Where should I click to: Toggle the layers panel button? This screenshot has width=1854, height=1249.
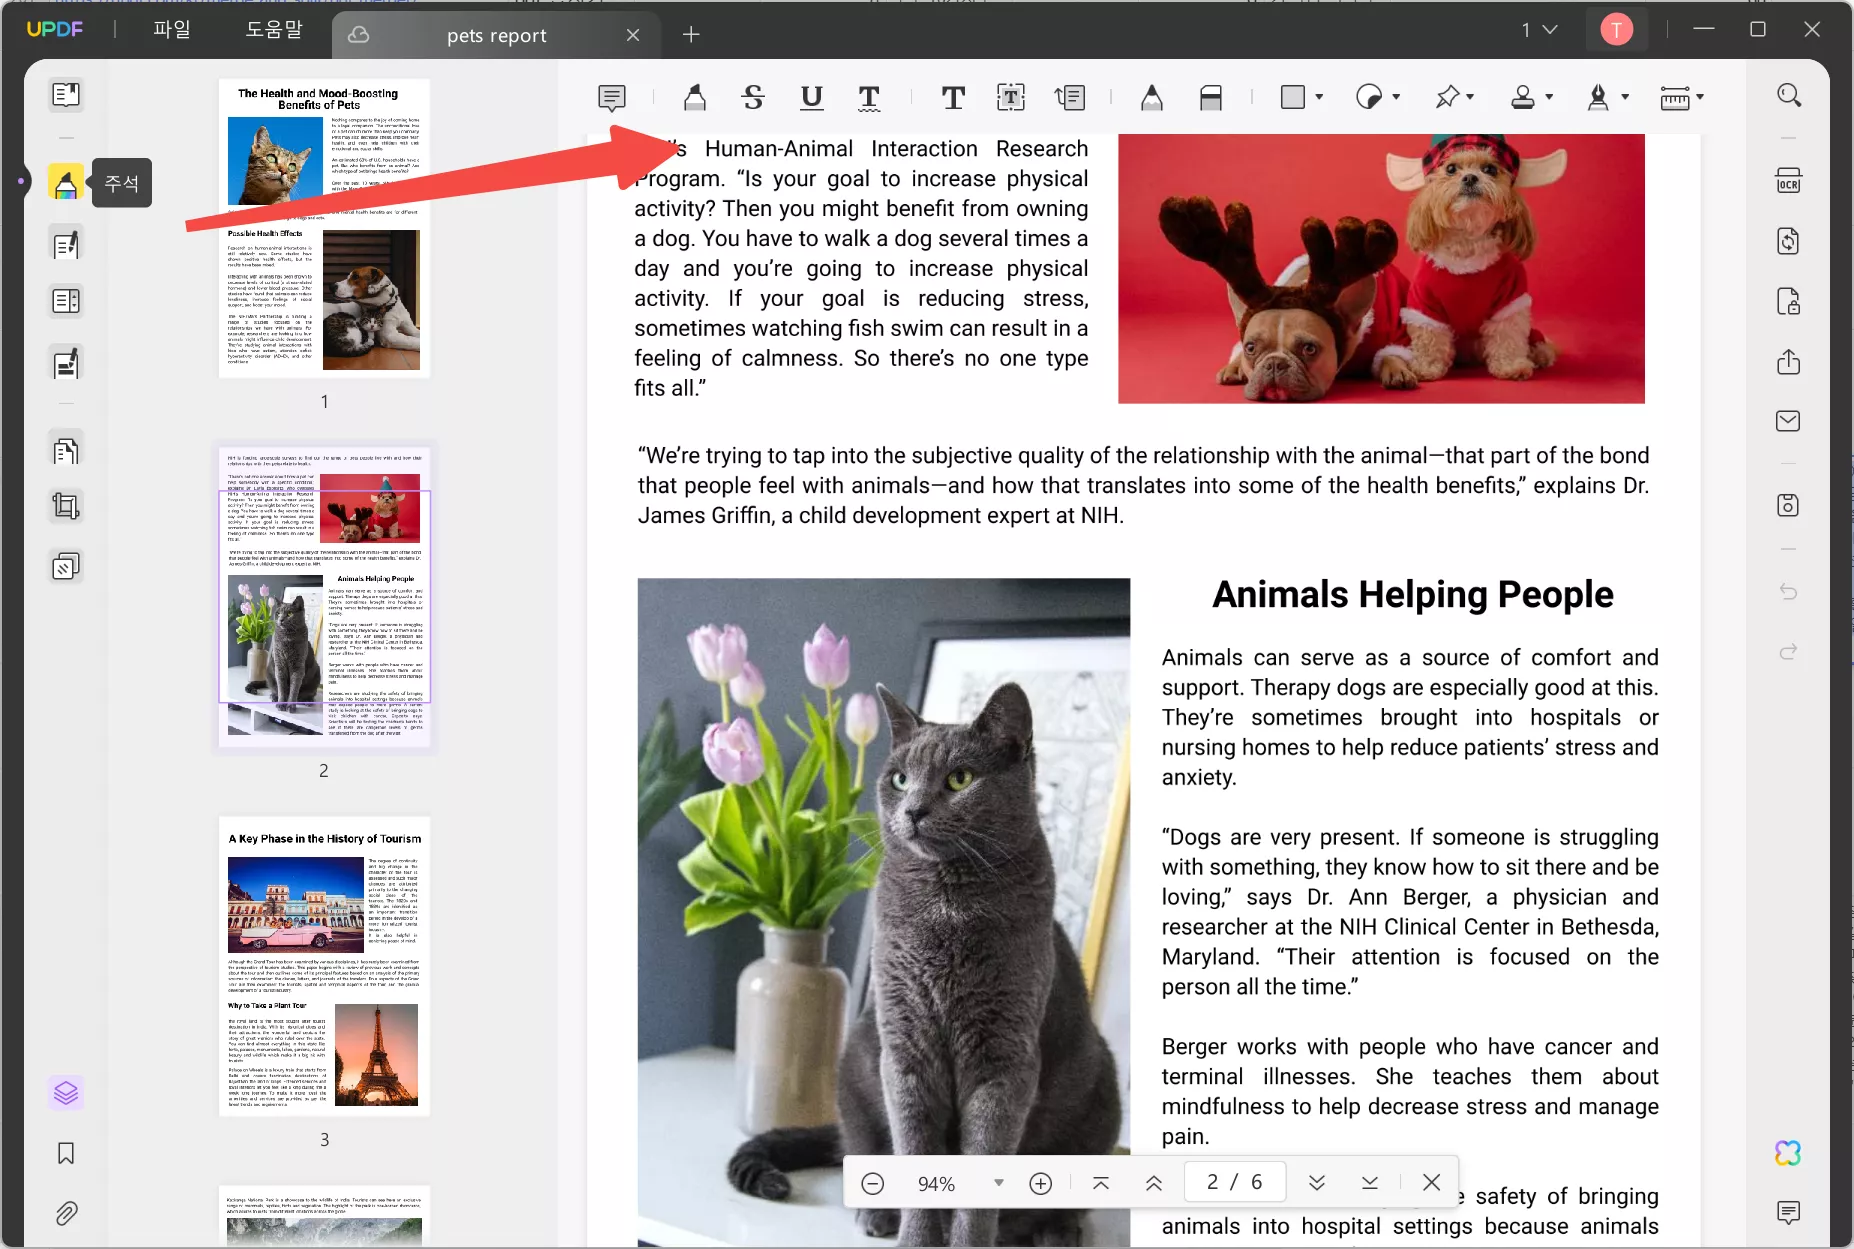pos(66,1093)
